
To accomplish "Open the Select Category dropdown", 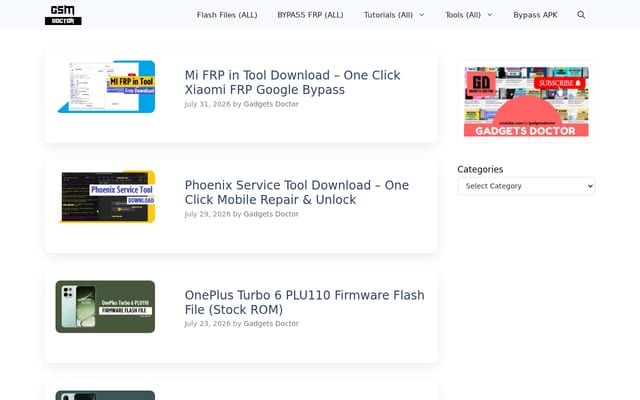I will (x=526, y=186).
